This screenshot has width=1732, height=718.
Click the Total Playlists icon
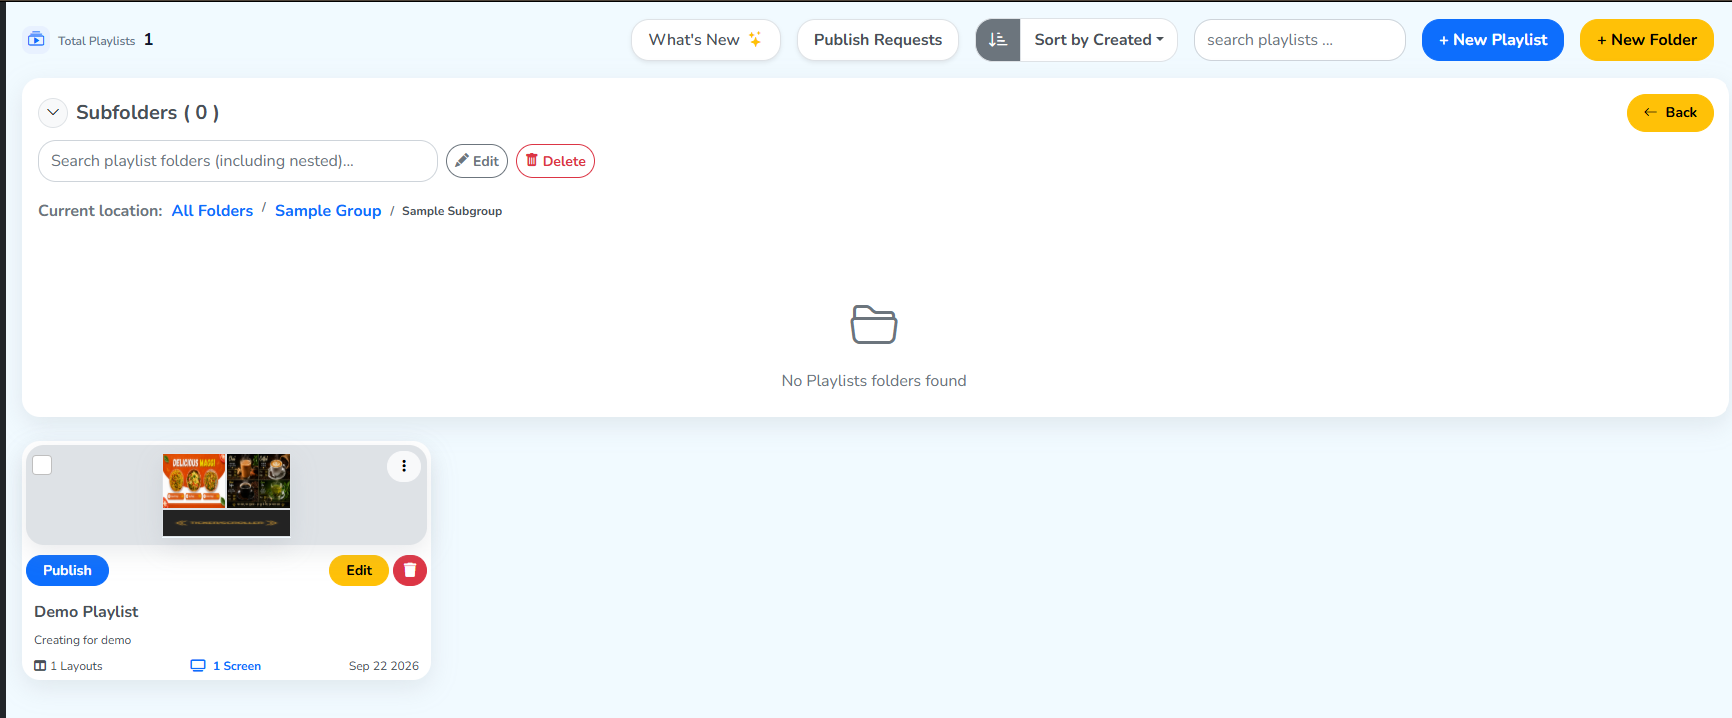click(36, 40)
